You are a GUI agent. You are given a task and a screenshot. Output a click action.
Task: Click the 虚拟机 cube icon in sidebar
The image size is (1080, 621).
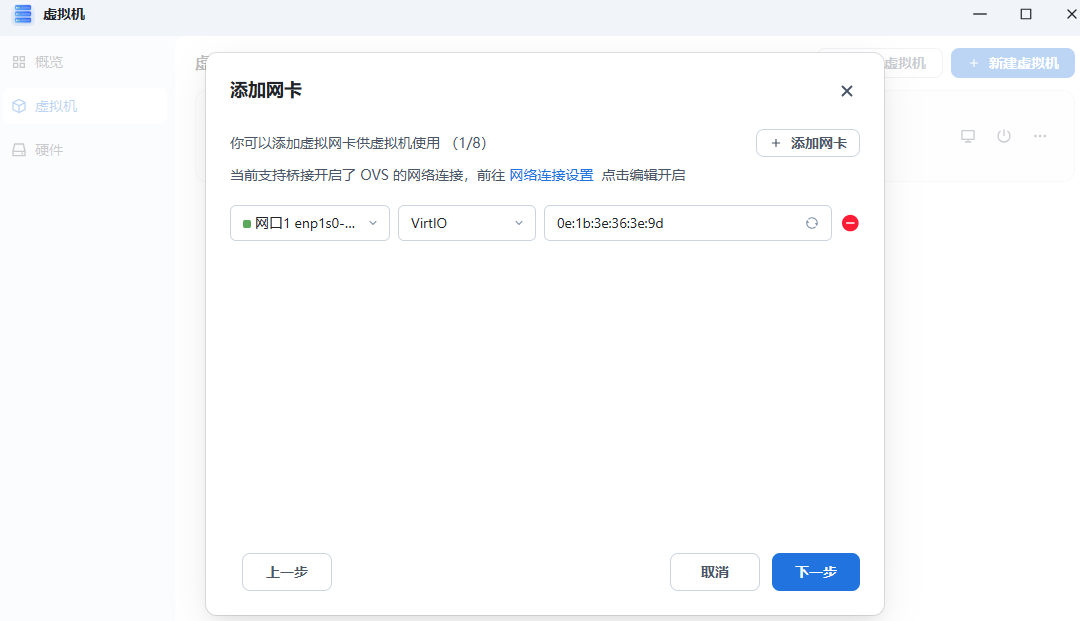(18, 105)
